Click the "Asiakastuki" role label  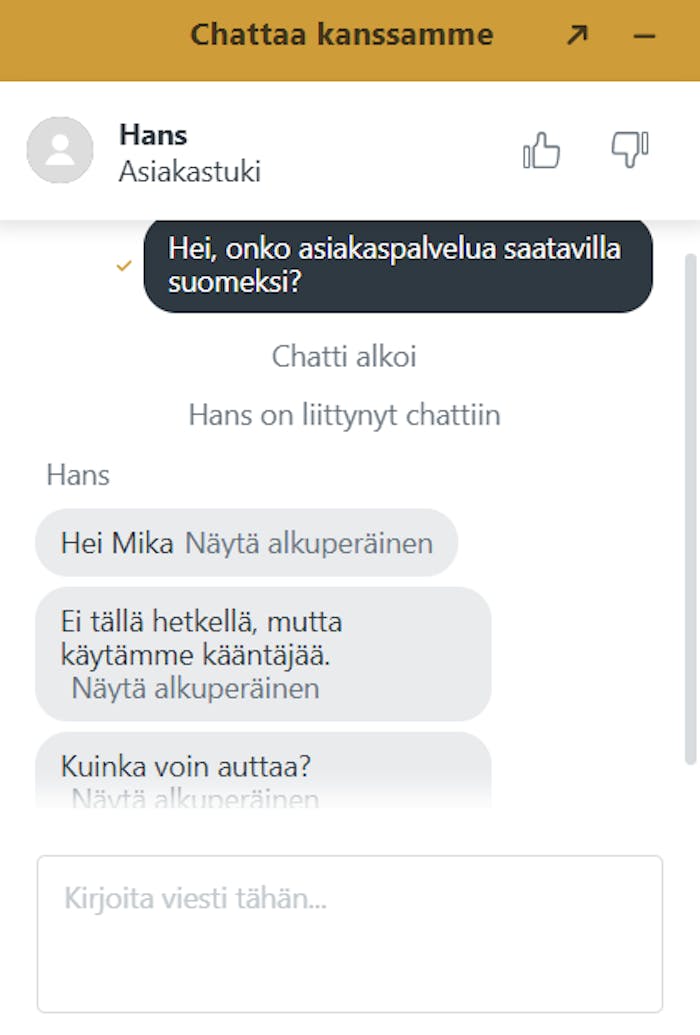point(190,171)
